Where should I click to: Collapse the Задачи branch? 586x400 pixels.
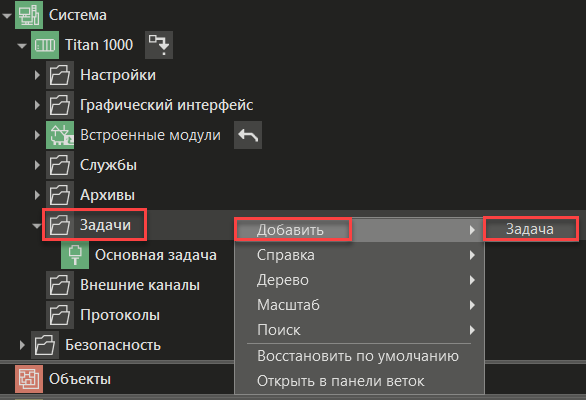[37, 226]
